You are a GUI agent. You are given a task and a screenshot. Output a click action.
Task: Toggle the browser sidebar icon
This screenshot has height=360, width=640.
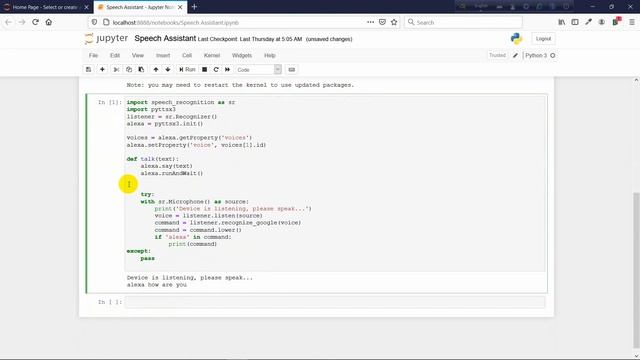click(x=575, y=22)
